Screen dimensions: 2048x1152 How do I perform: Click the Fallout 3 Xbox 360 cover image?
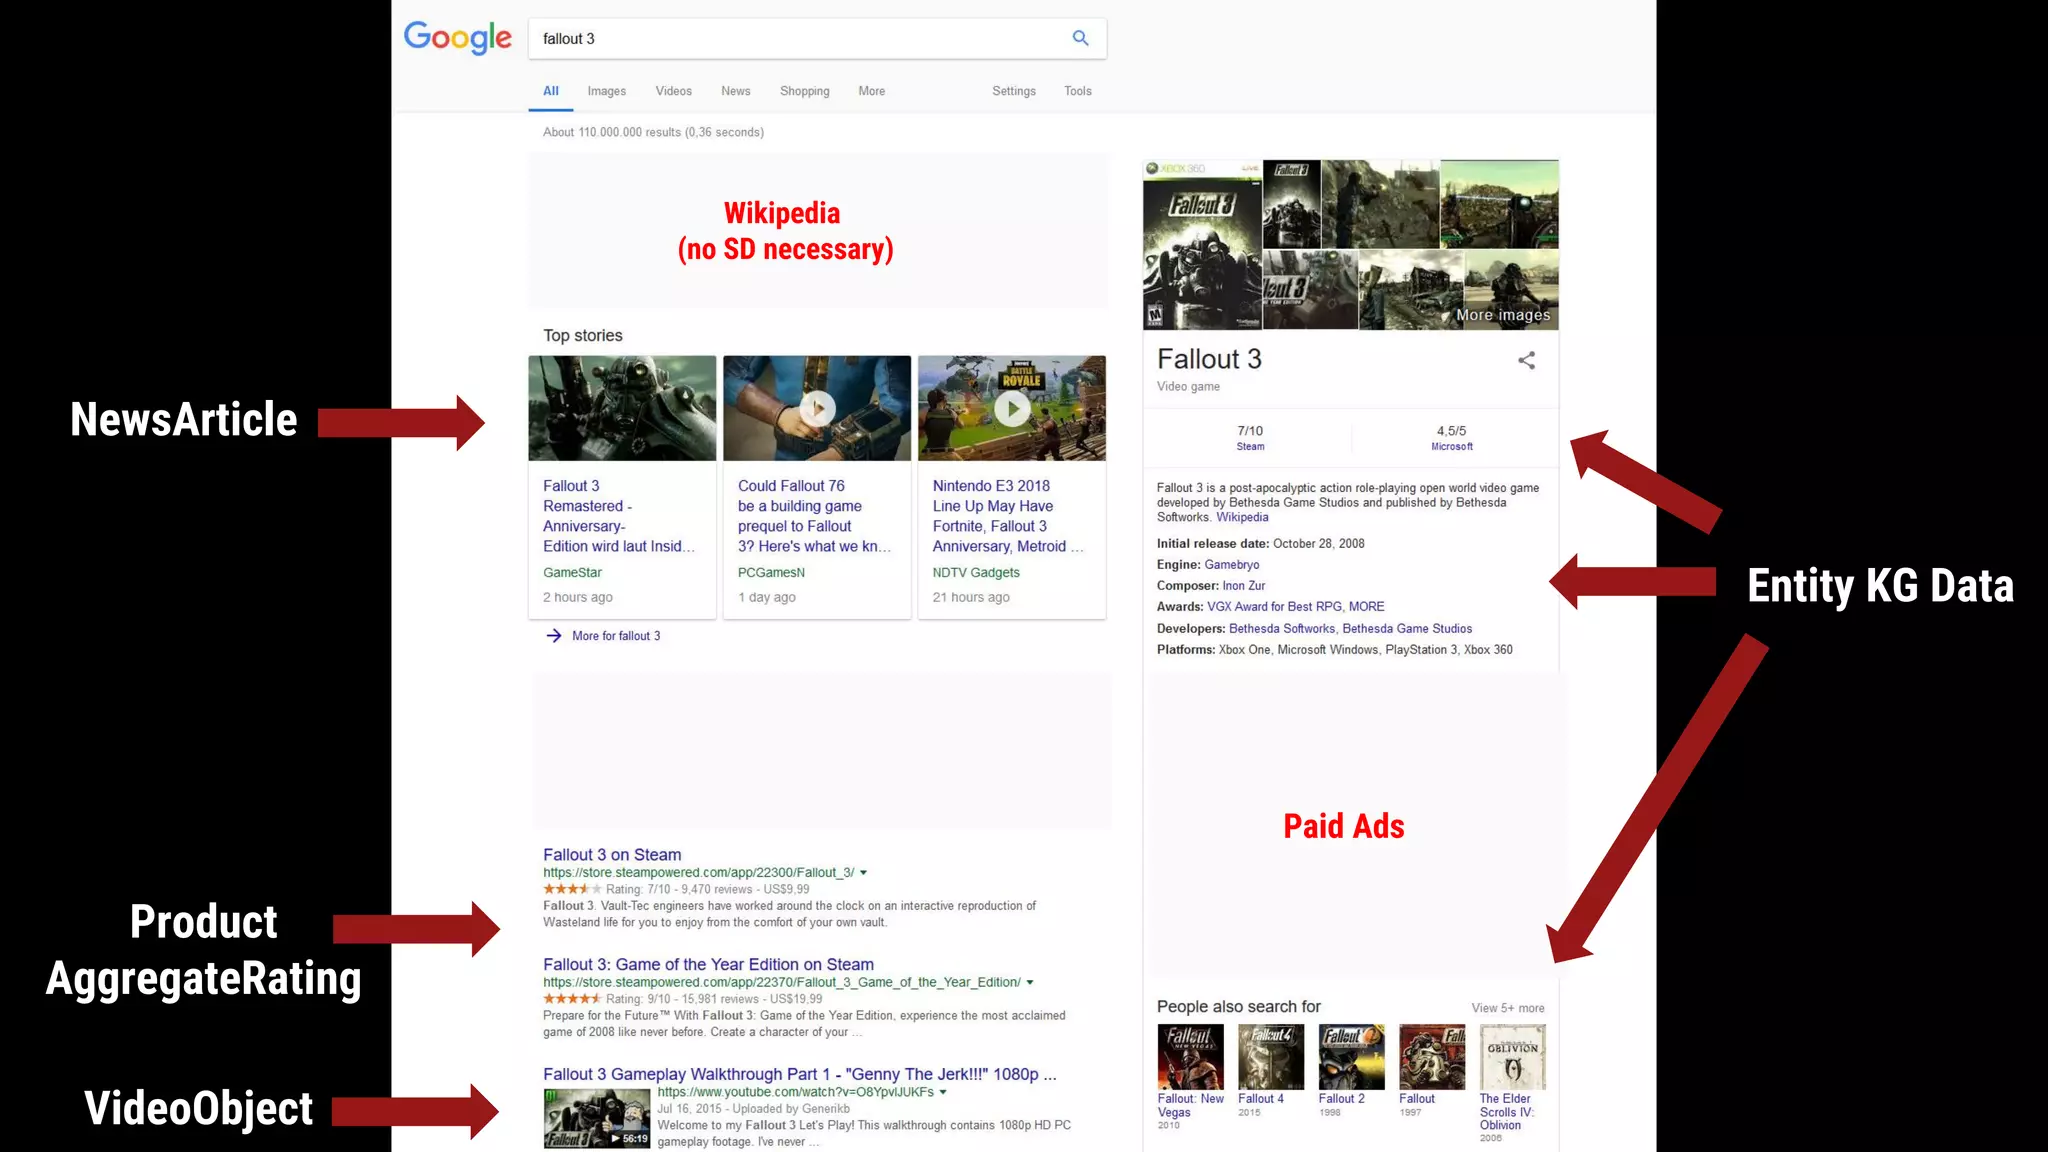click(1203, 245)
